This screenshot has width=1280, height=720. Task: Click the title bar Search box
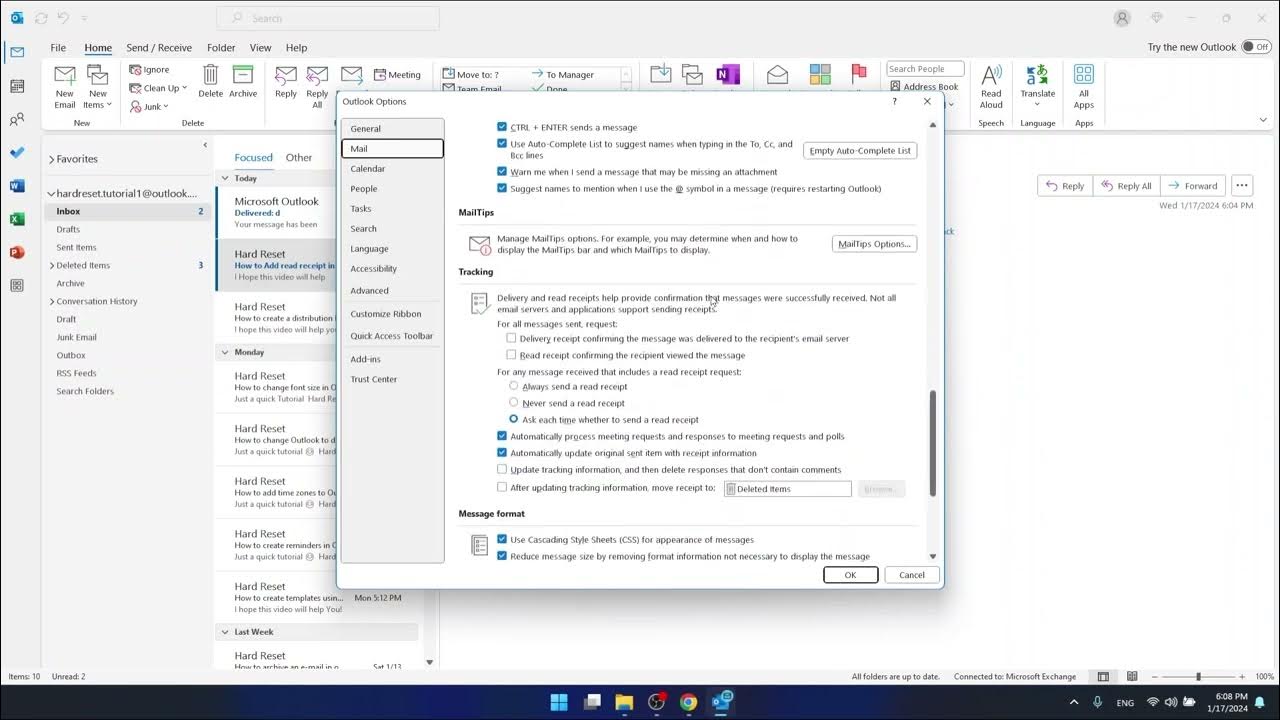pyautogui.click(x=328, y=18)
